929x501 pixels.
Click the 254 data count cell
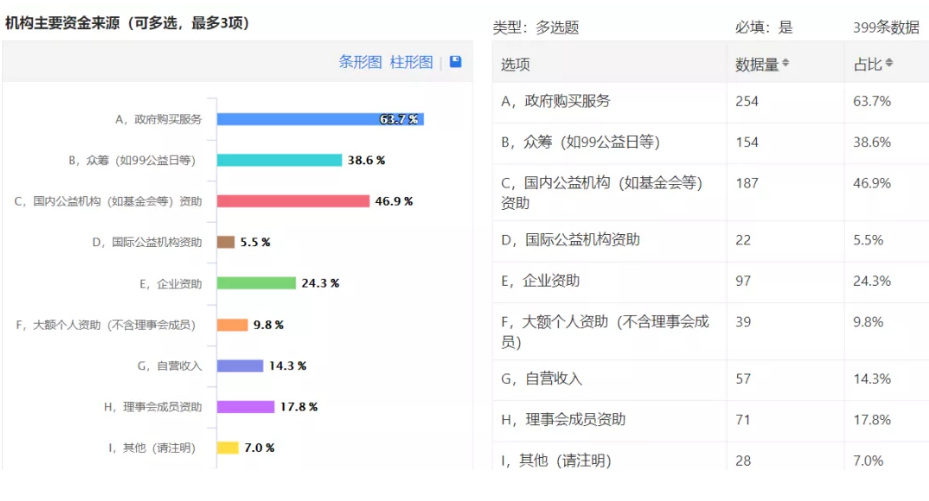[x=748, y=101]
